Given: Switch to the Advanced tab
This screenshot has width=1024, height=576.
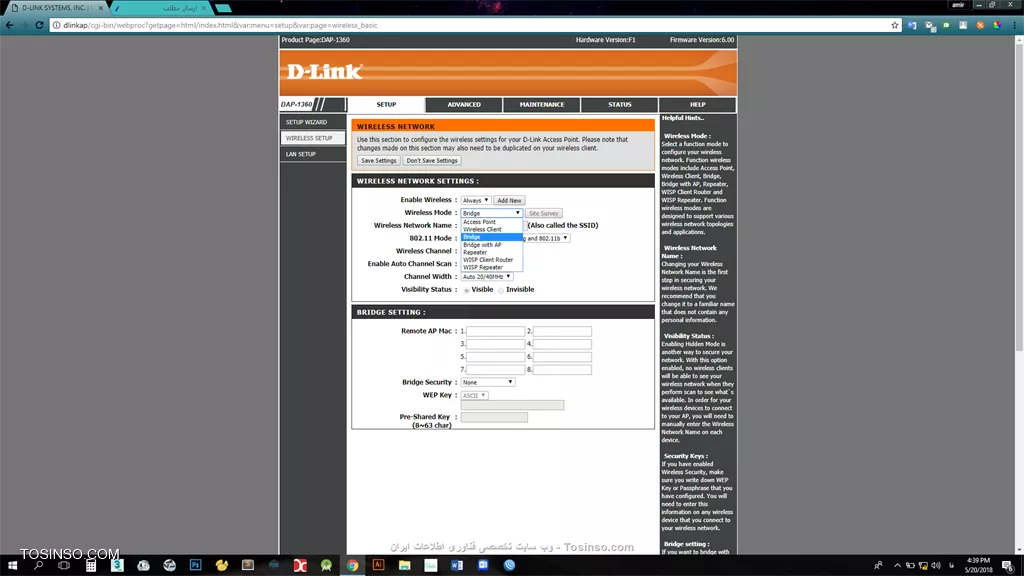Looking at the screenshot, I should (464, 104).
